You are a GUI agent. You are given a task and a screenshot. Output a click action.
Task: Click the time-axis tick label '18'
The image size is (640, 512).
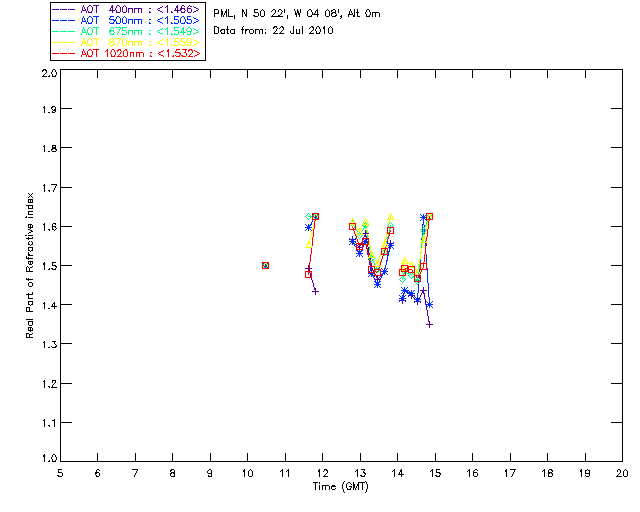(548, 473)
